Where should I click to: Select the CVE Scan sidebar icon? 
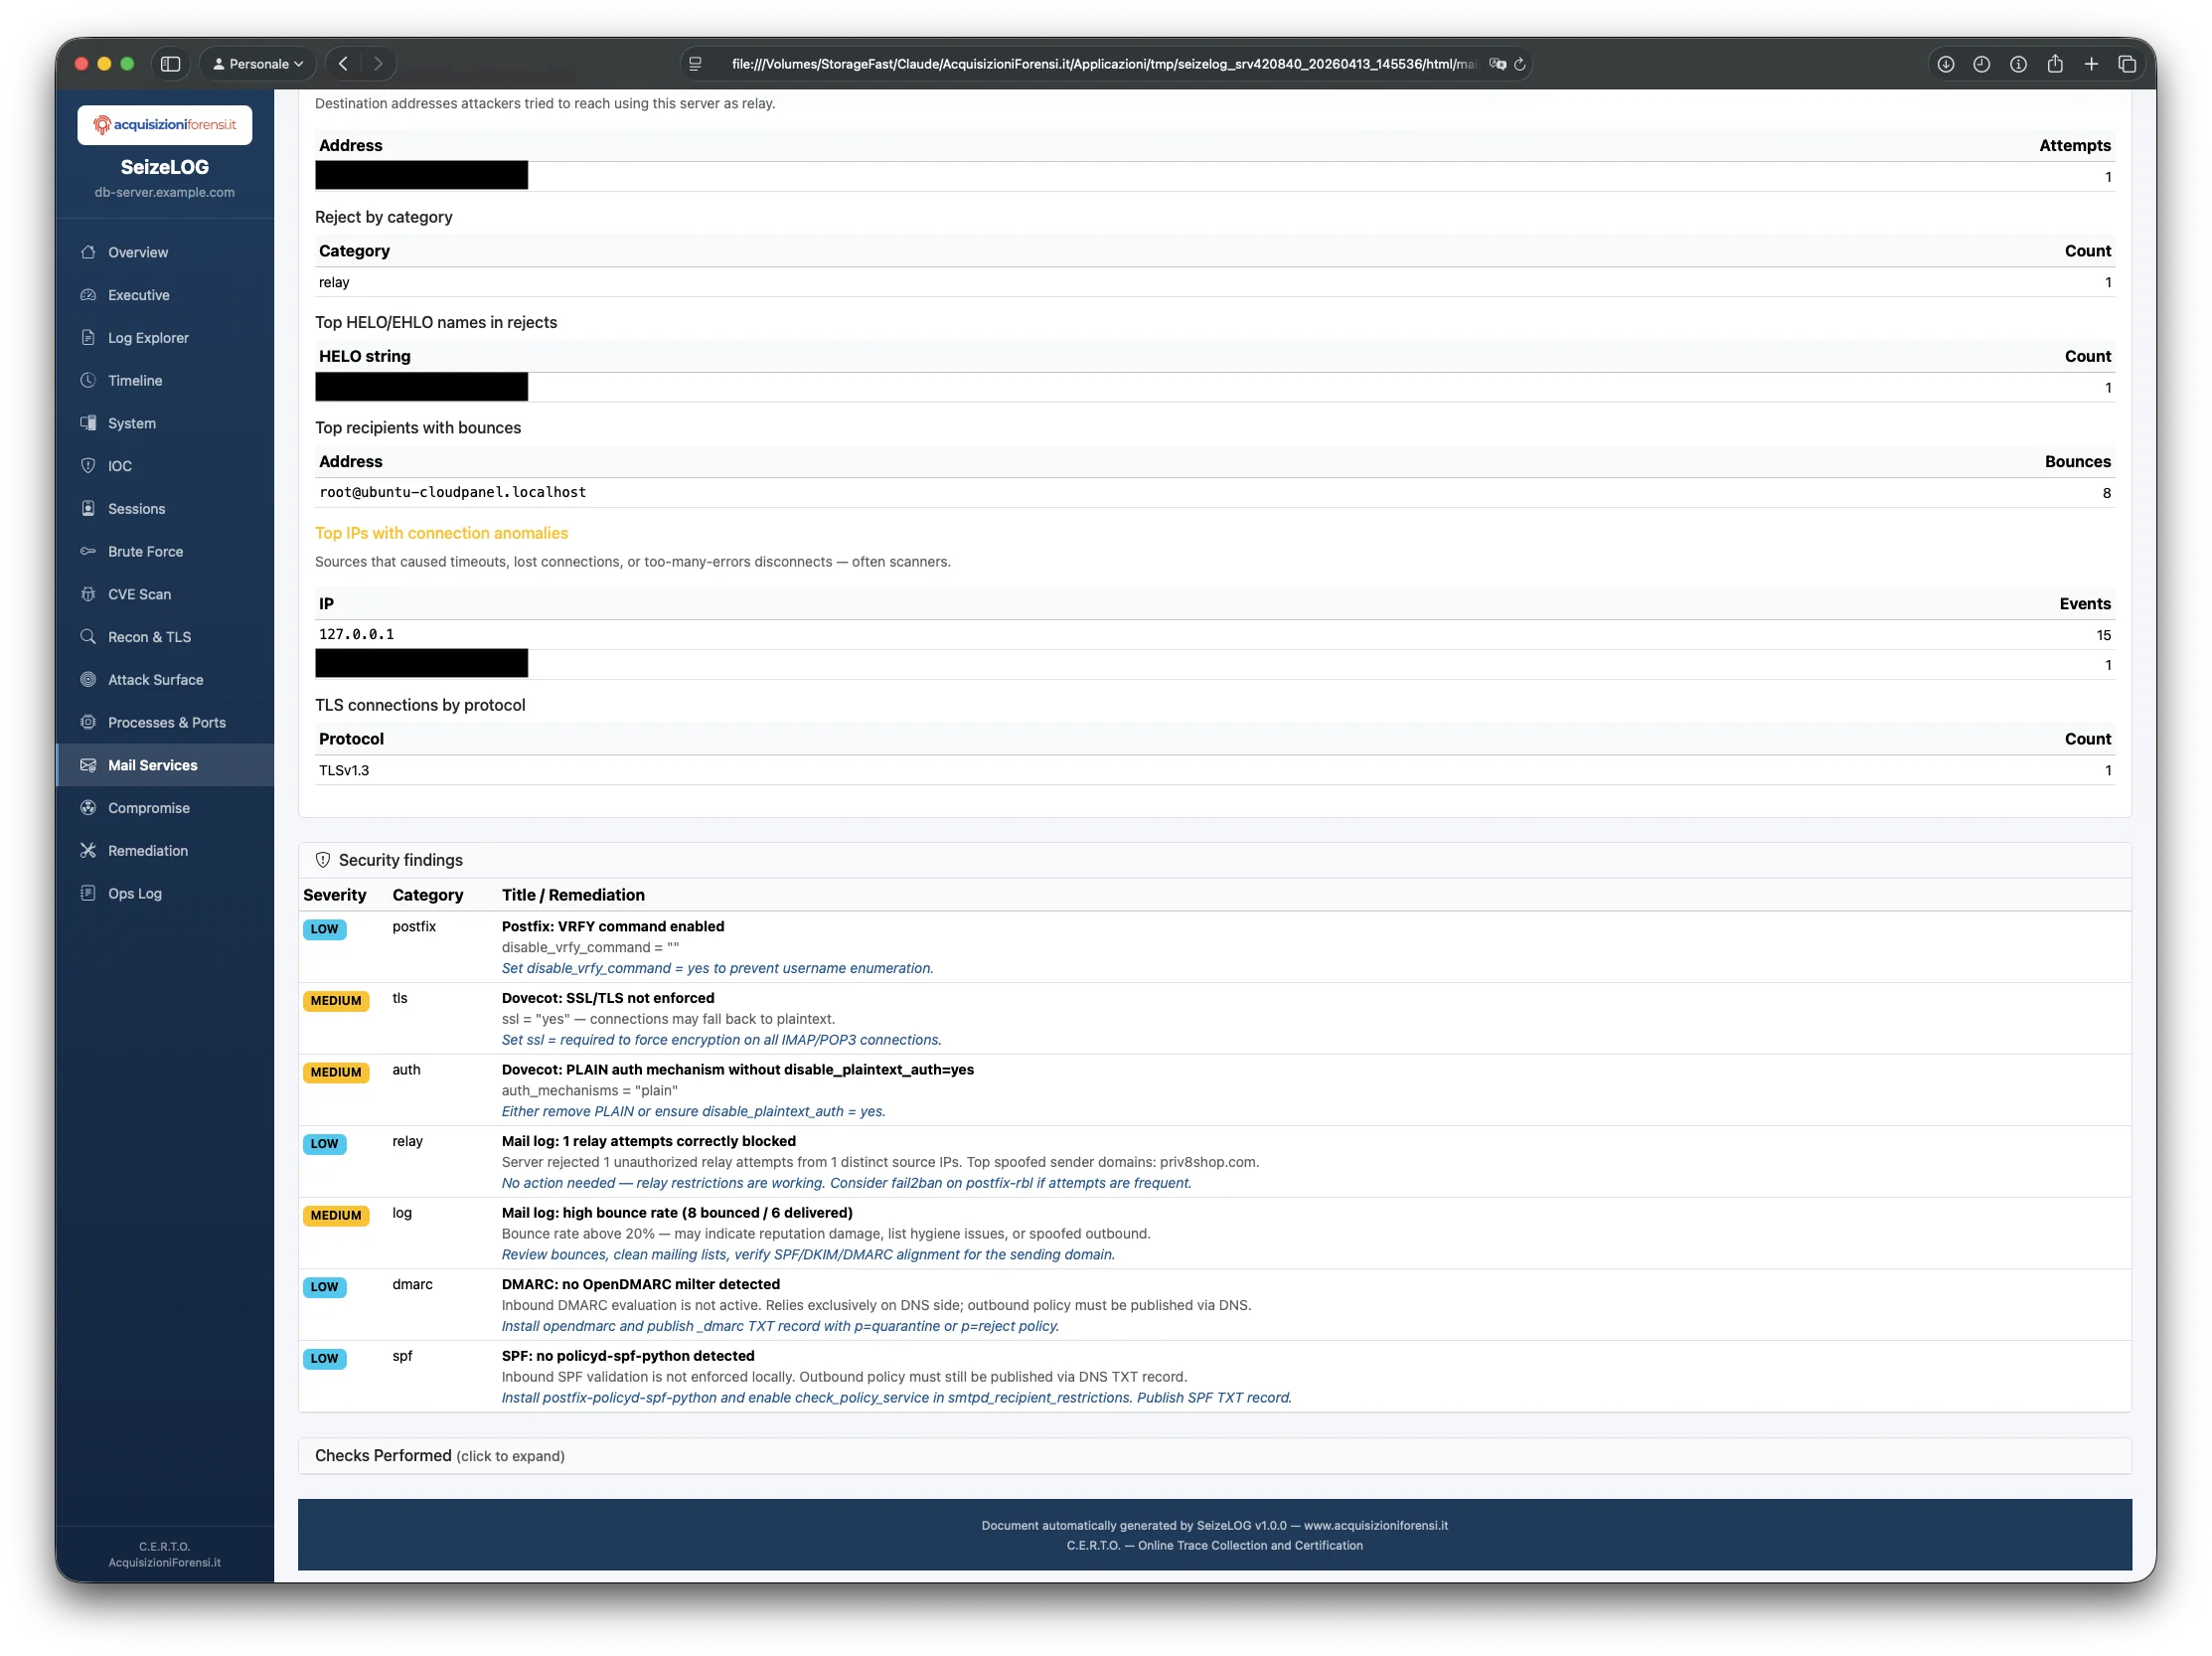tap(89, 593)
